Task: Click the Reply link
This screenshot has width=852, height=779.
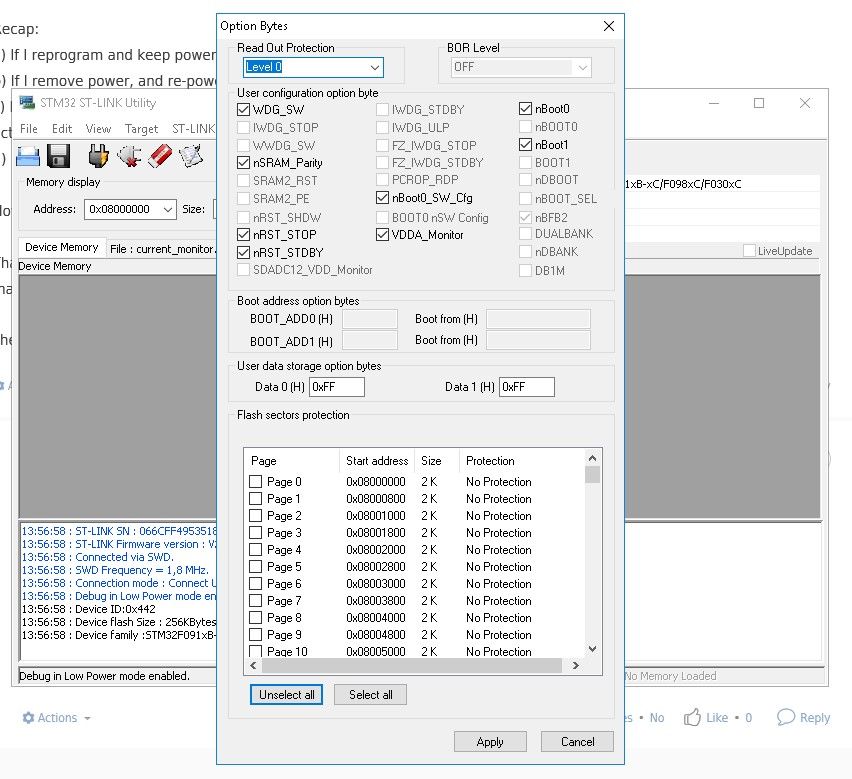Action: point(815,718)
